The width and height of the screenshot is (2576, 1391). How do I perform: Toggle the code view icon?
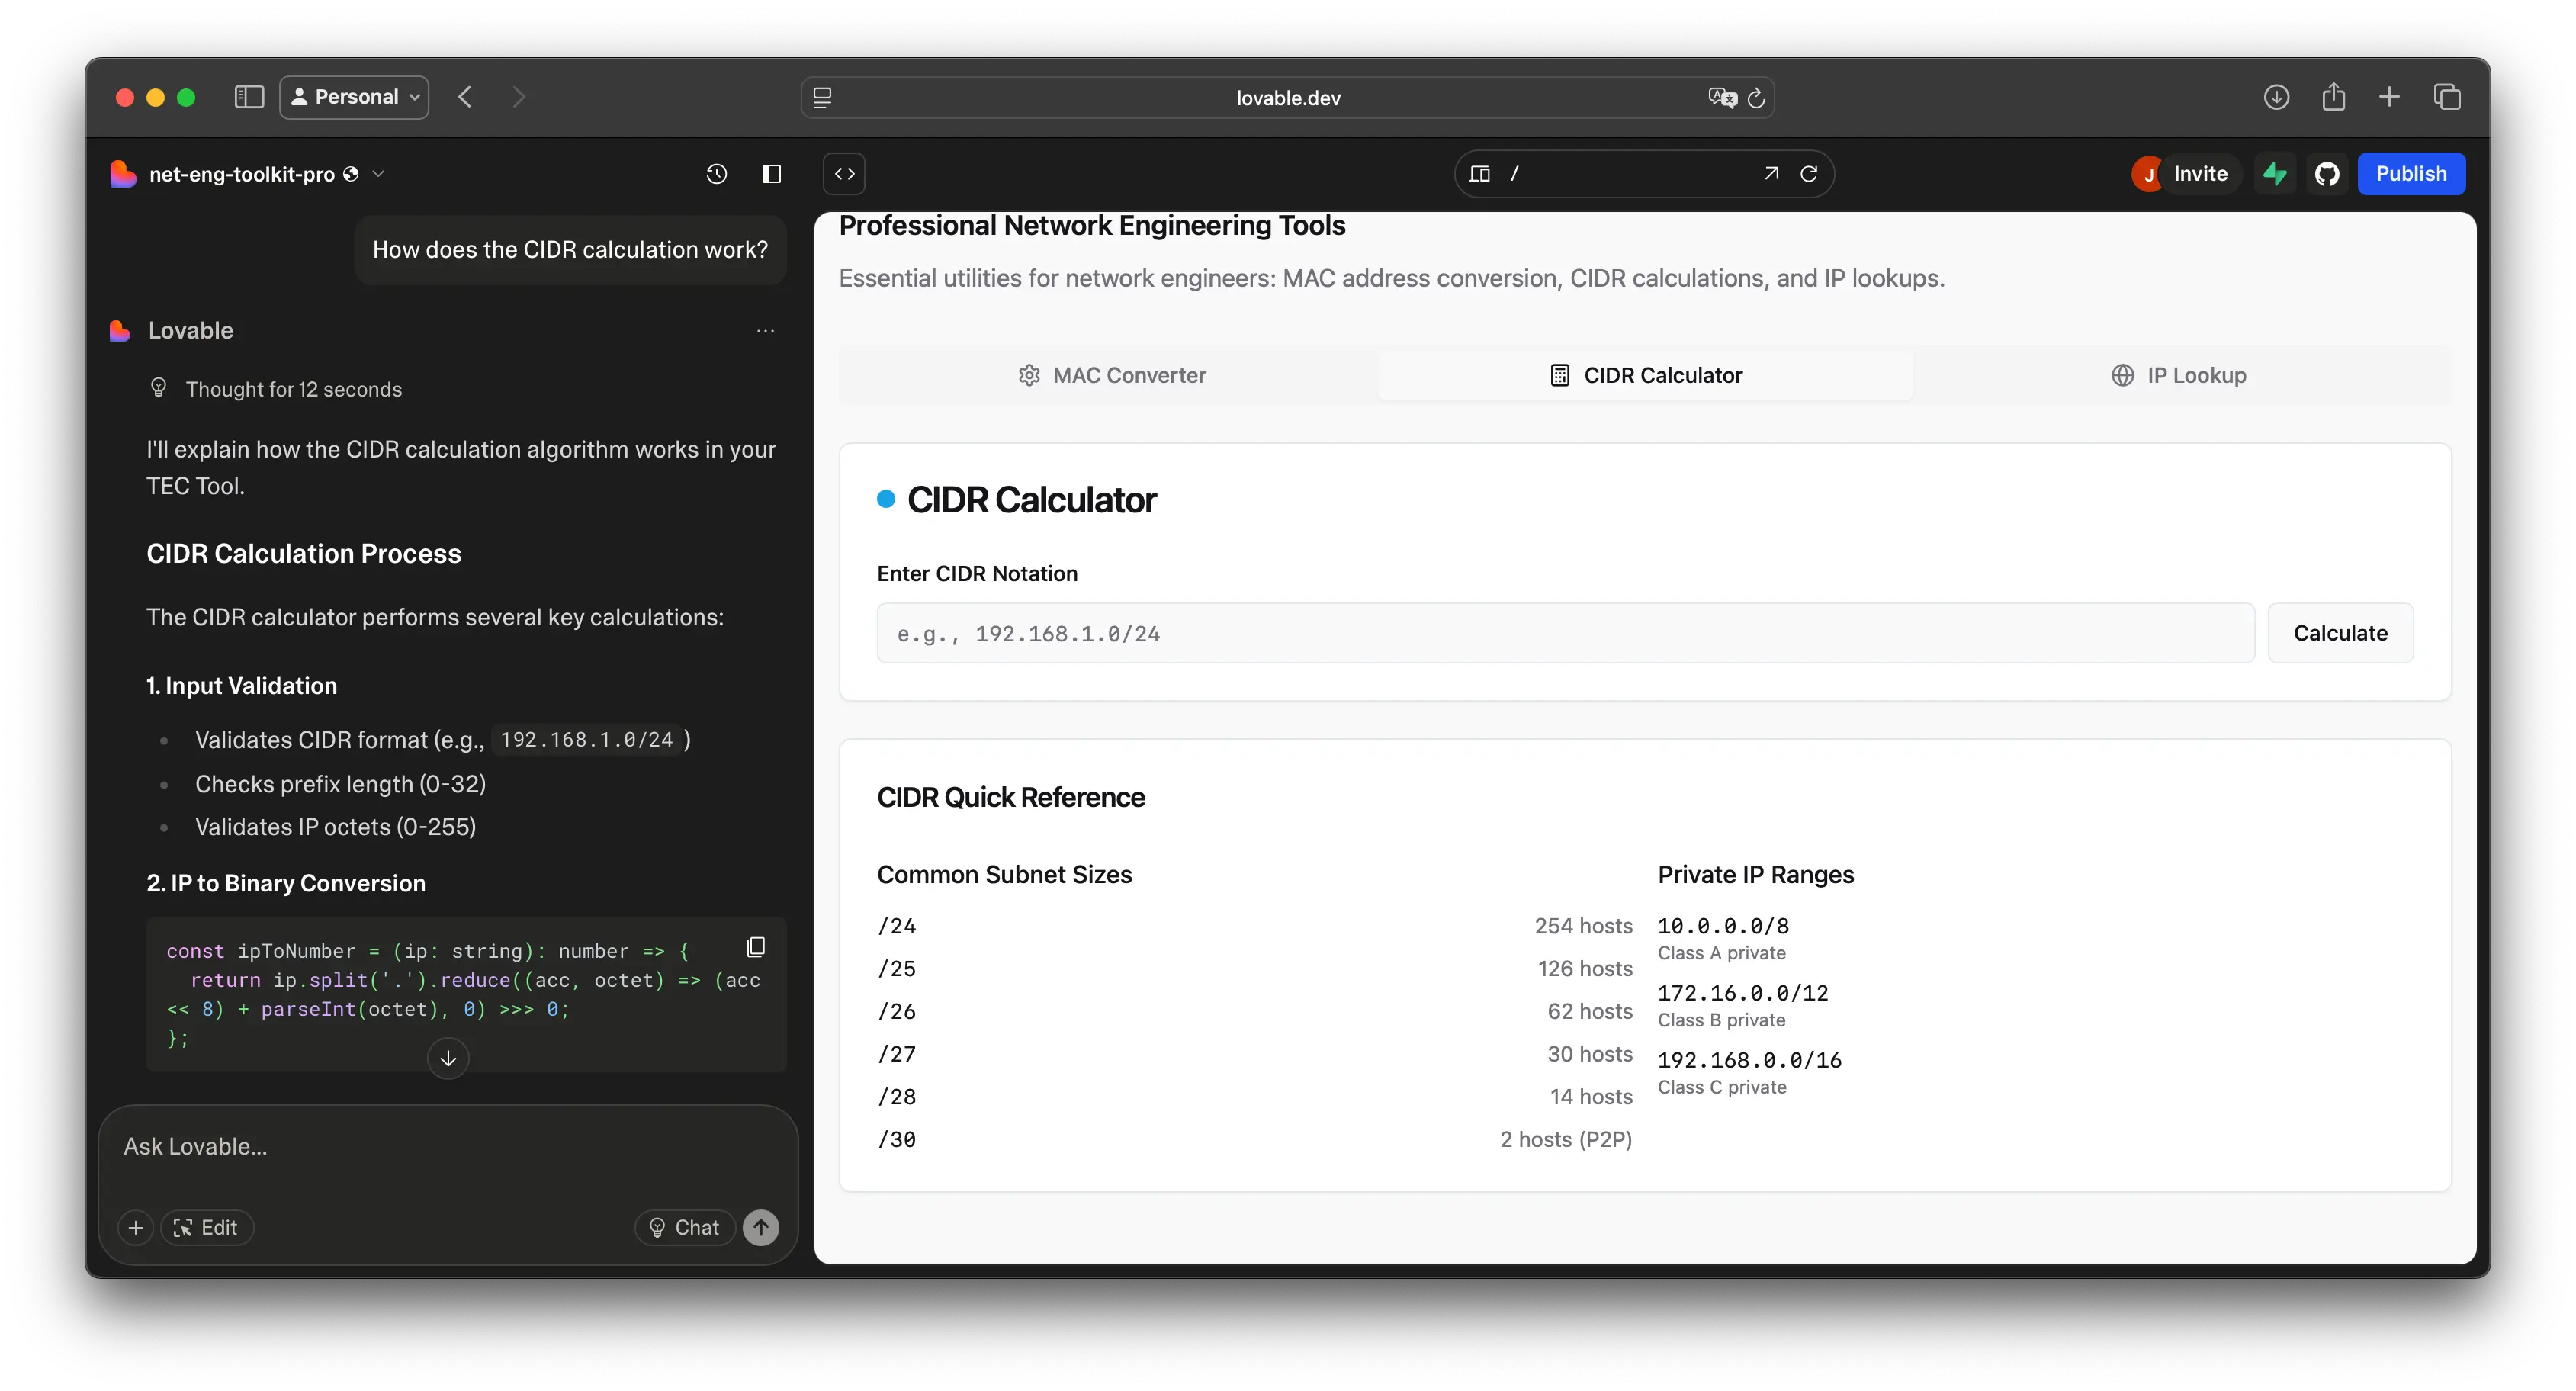pos(844,174)
